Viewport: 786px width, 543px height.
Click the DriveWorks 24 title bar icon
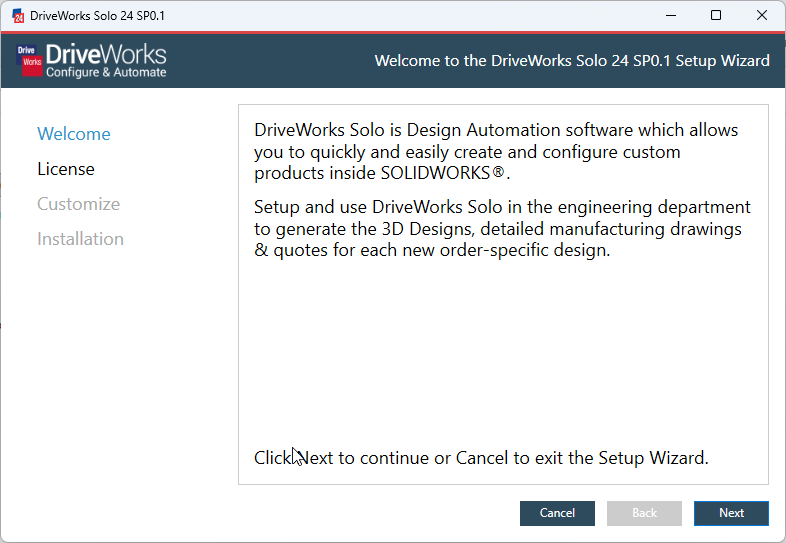pos(18,16)
